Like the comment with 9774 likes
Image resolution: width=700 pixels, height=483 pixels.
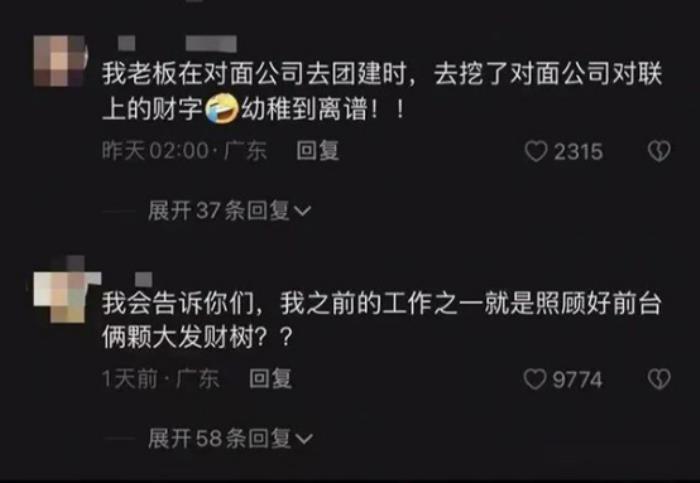(535, 379)
